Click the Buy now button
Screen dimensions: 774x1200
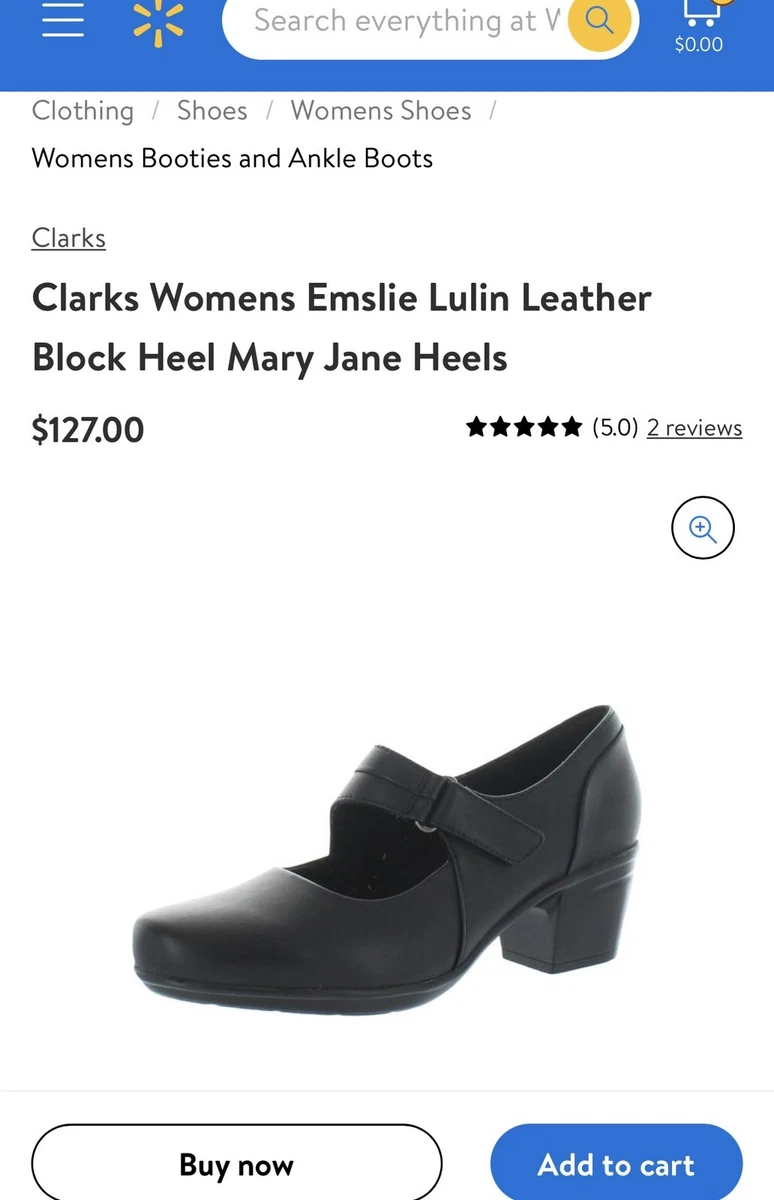click(x=237, y=1164)
